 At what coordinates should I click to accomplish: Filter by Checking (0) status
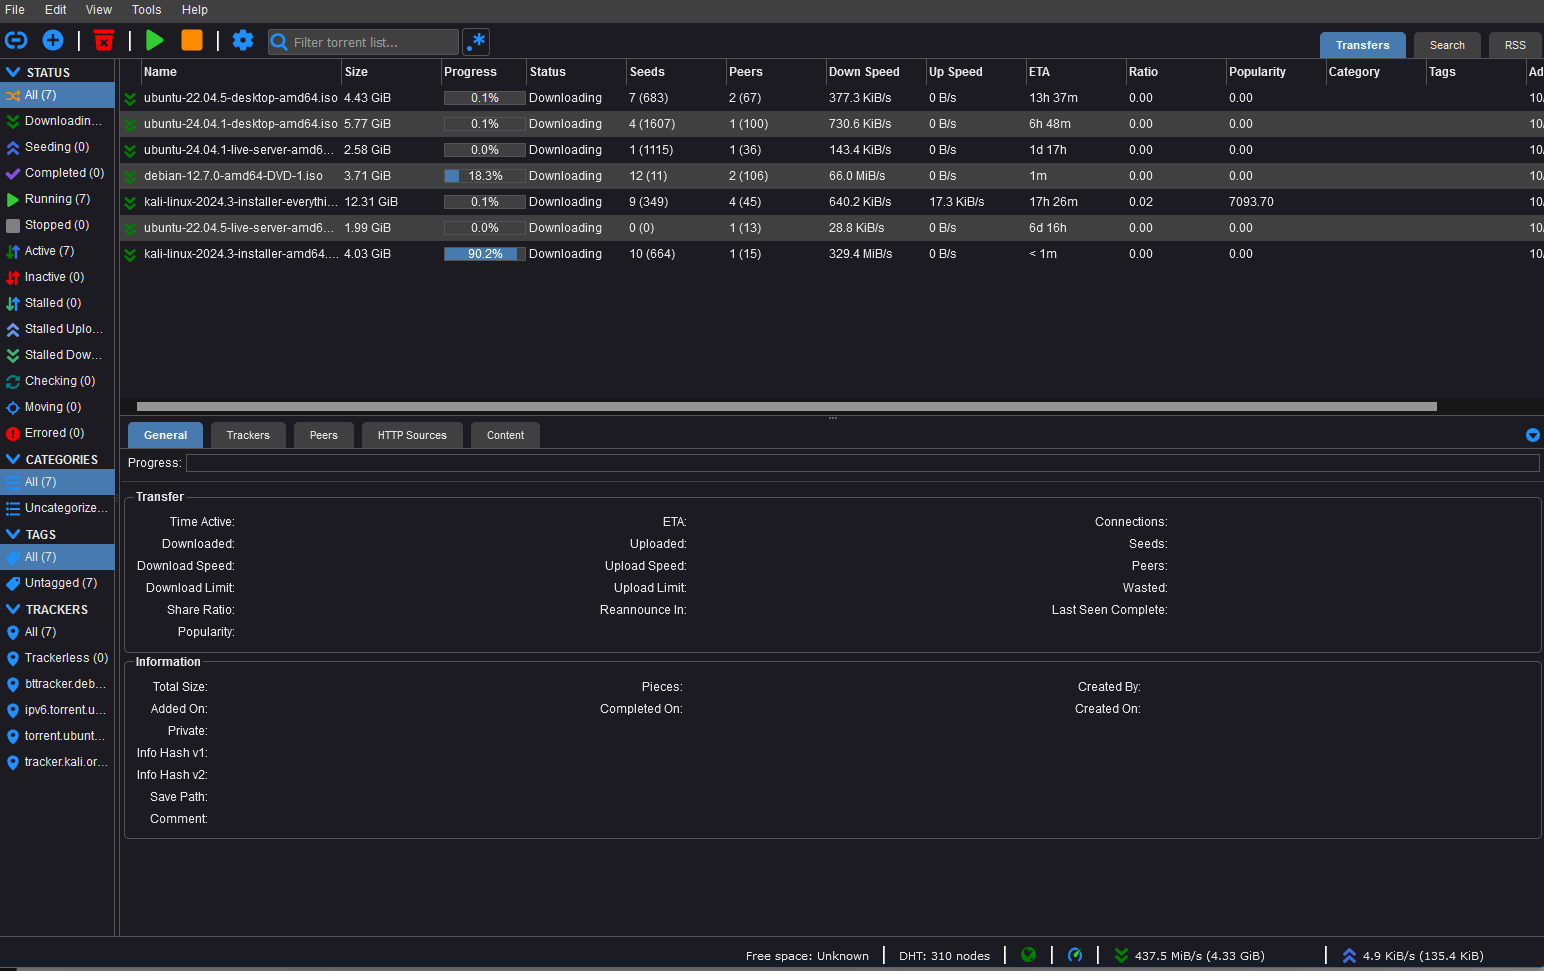point(57,381)
